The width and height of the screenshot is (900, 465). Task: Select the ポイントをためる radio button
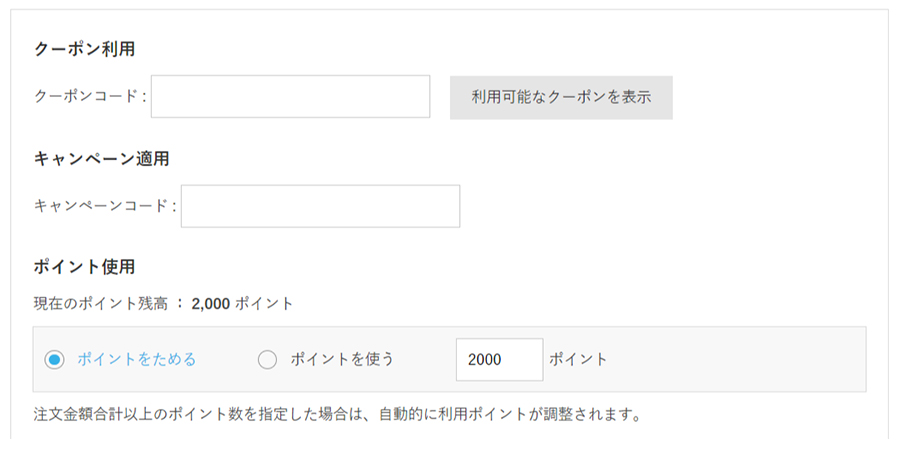point(55,360)
